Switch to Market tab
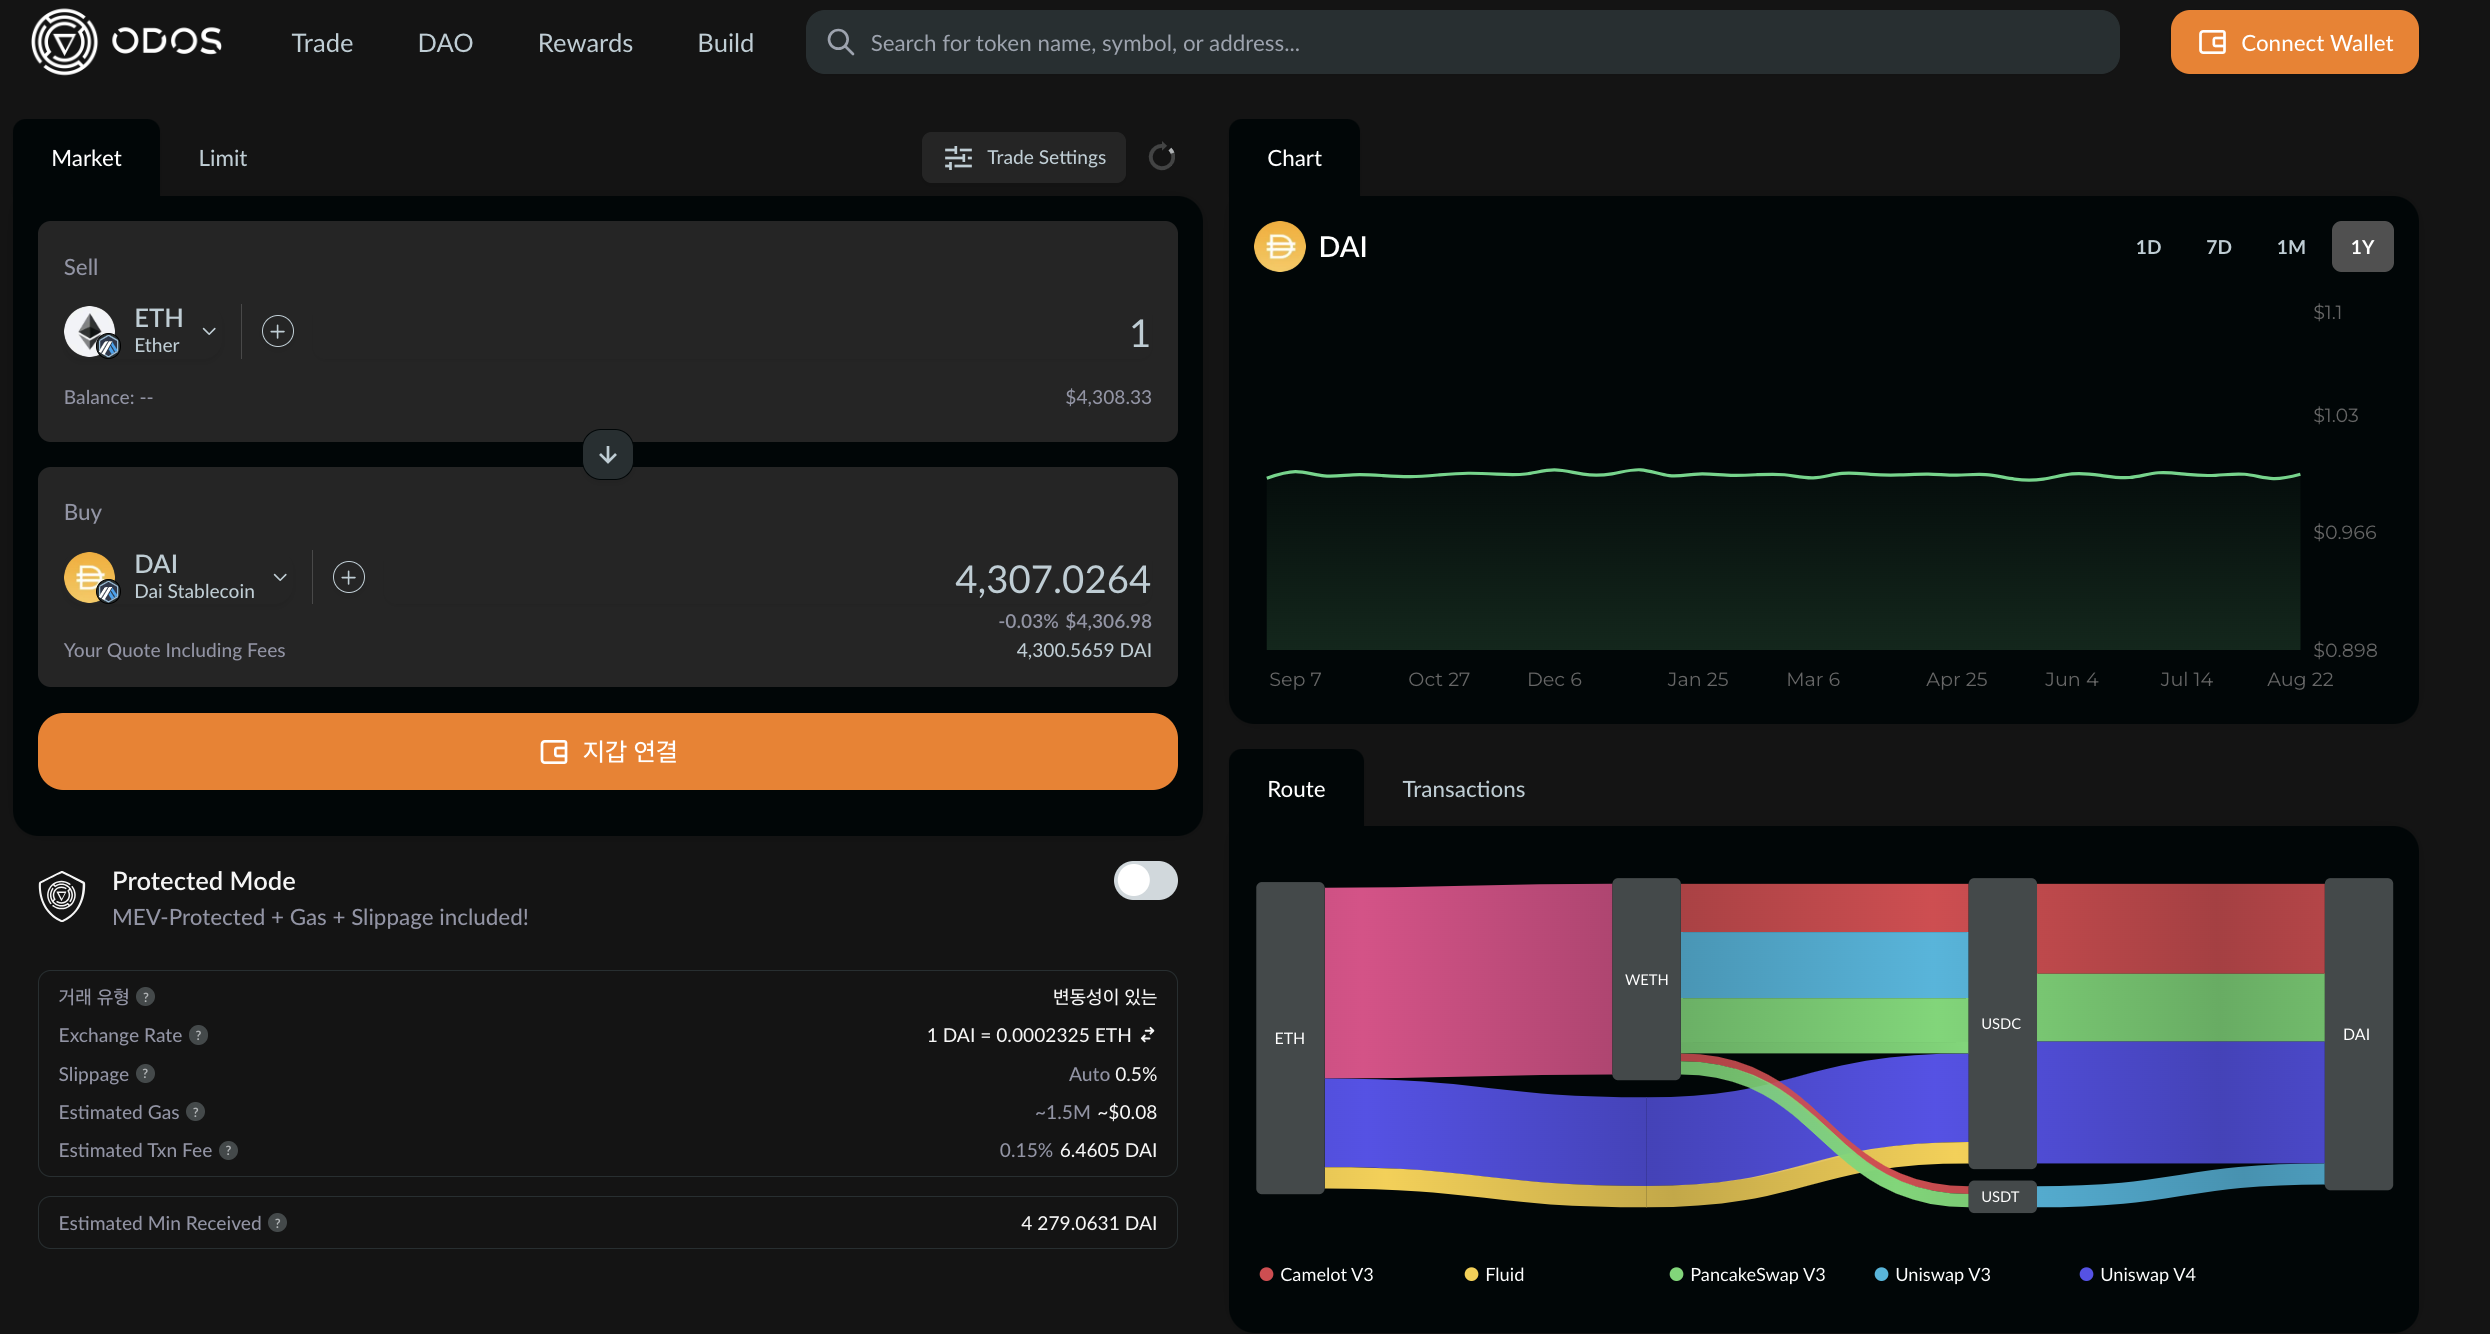Viewport: 2490px width, 1334px height. point(86,157)
